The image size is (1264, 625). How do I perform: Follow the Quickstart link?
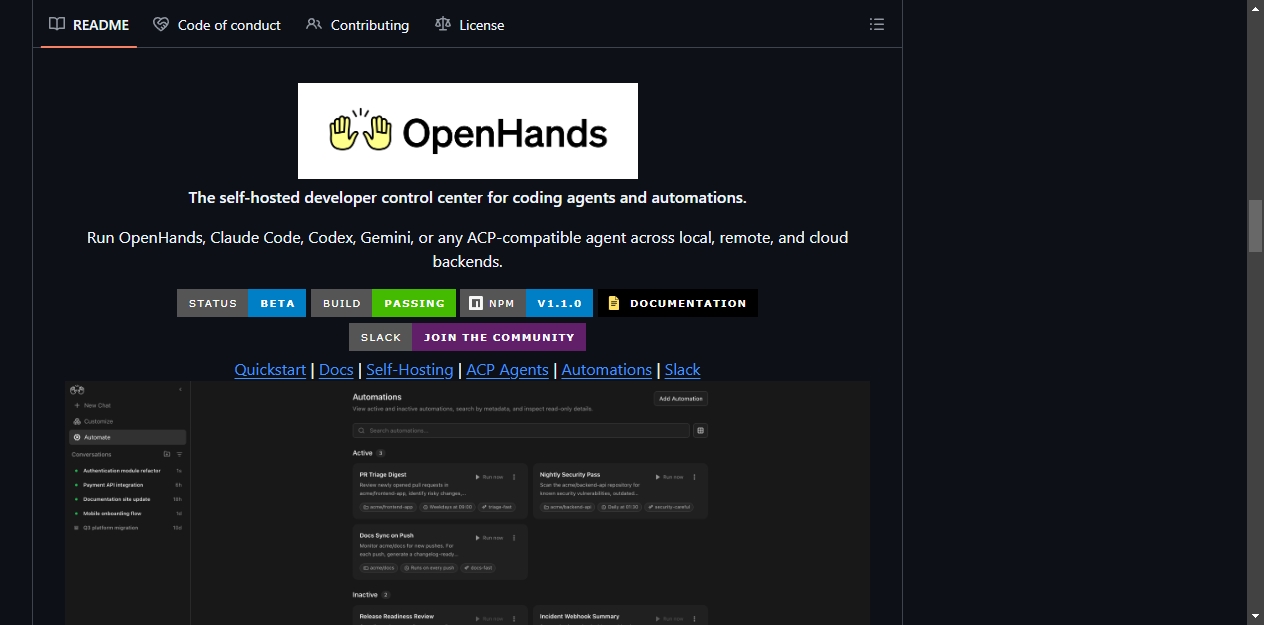point(270,369)
